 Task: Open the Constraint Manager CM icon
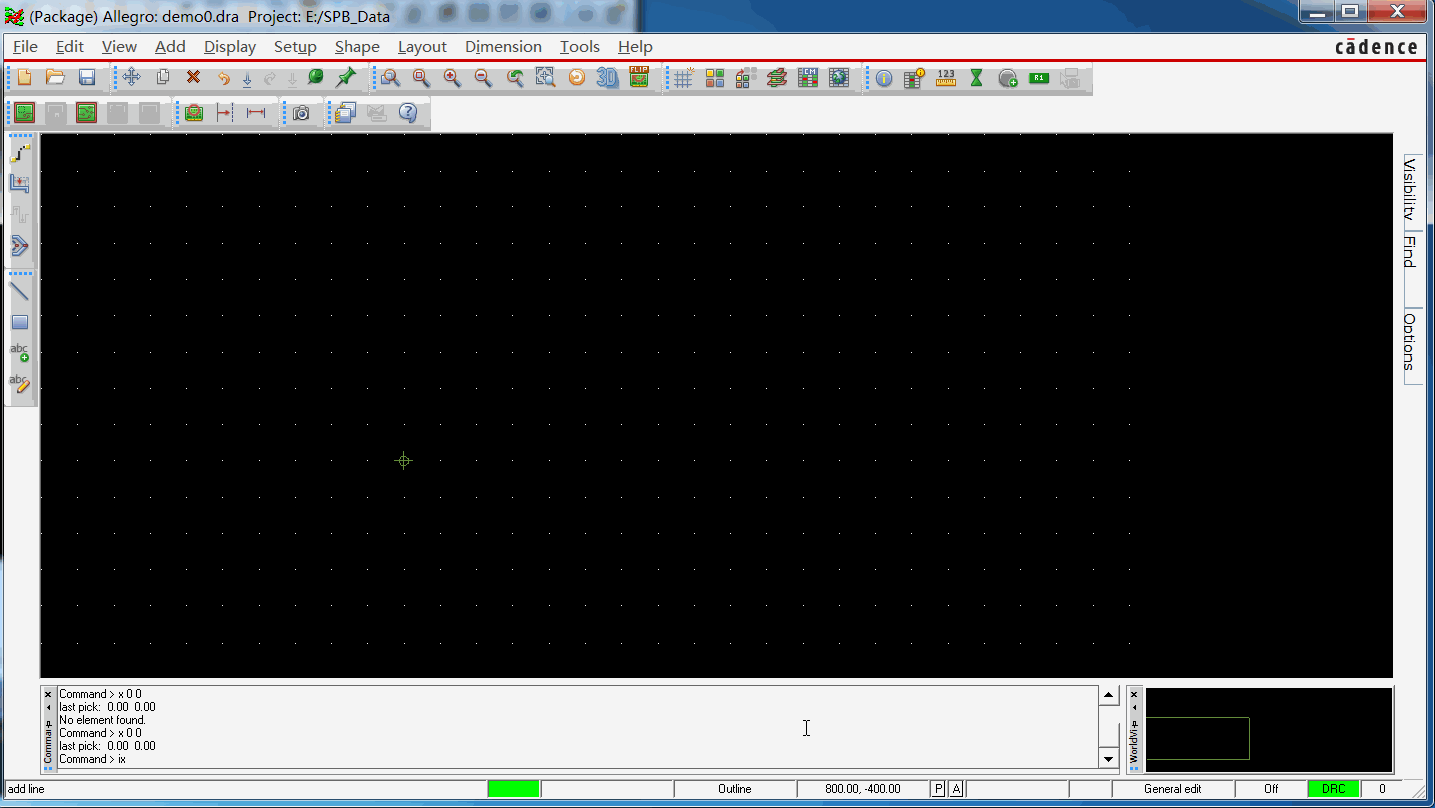[807, 78]
